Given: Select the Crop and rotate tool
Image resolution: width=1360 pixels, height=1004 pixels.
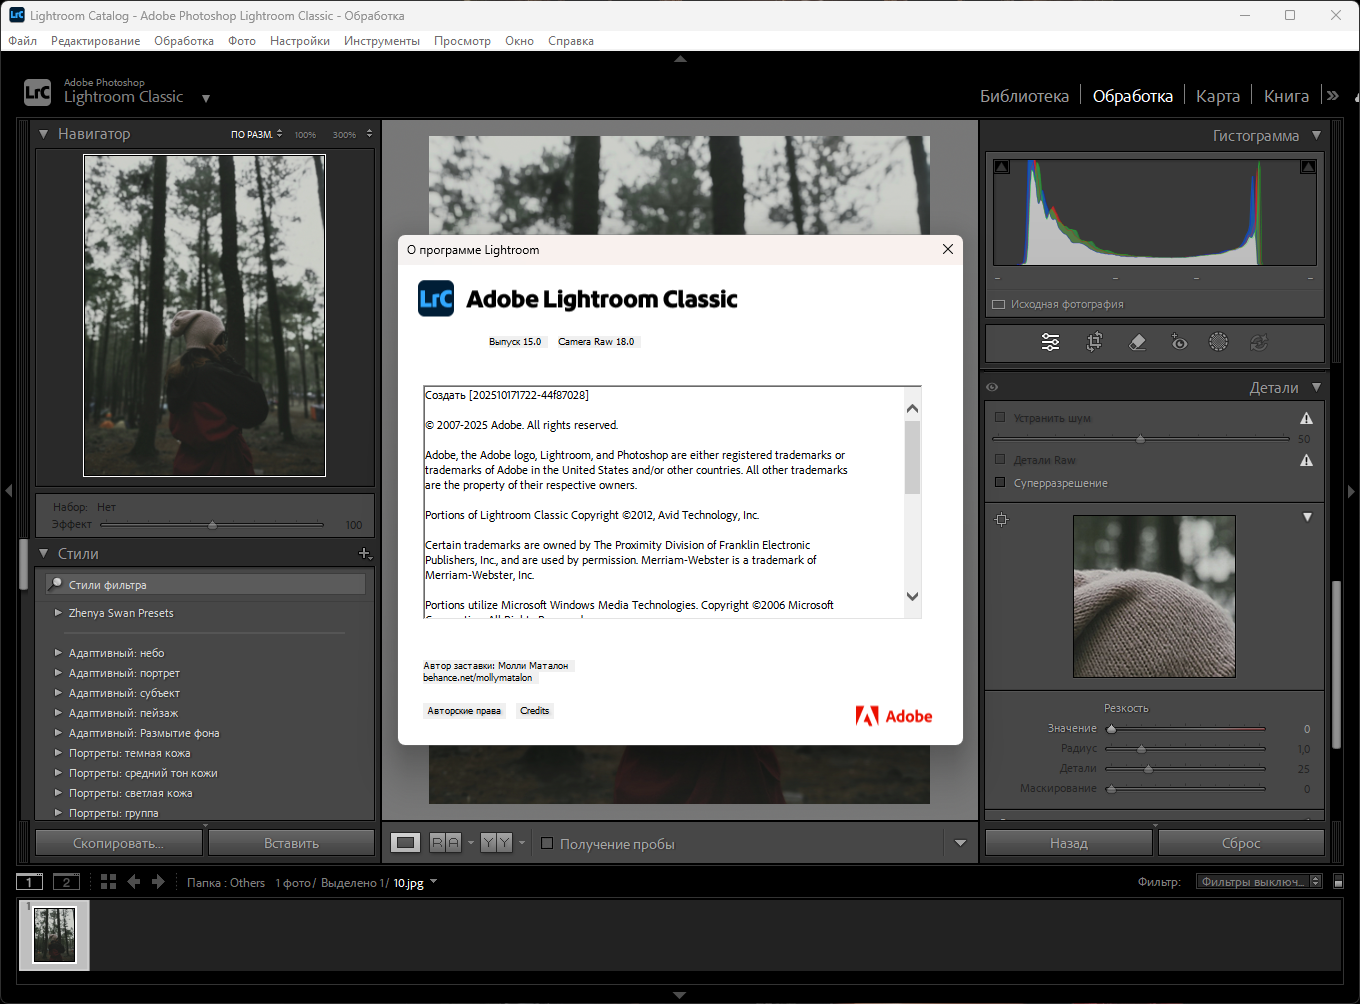Looking at the screenshot, I should pyautogui.click(x=1094, y=342).
